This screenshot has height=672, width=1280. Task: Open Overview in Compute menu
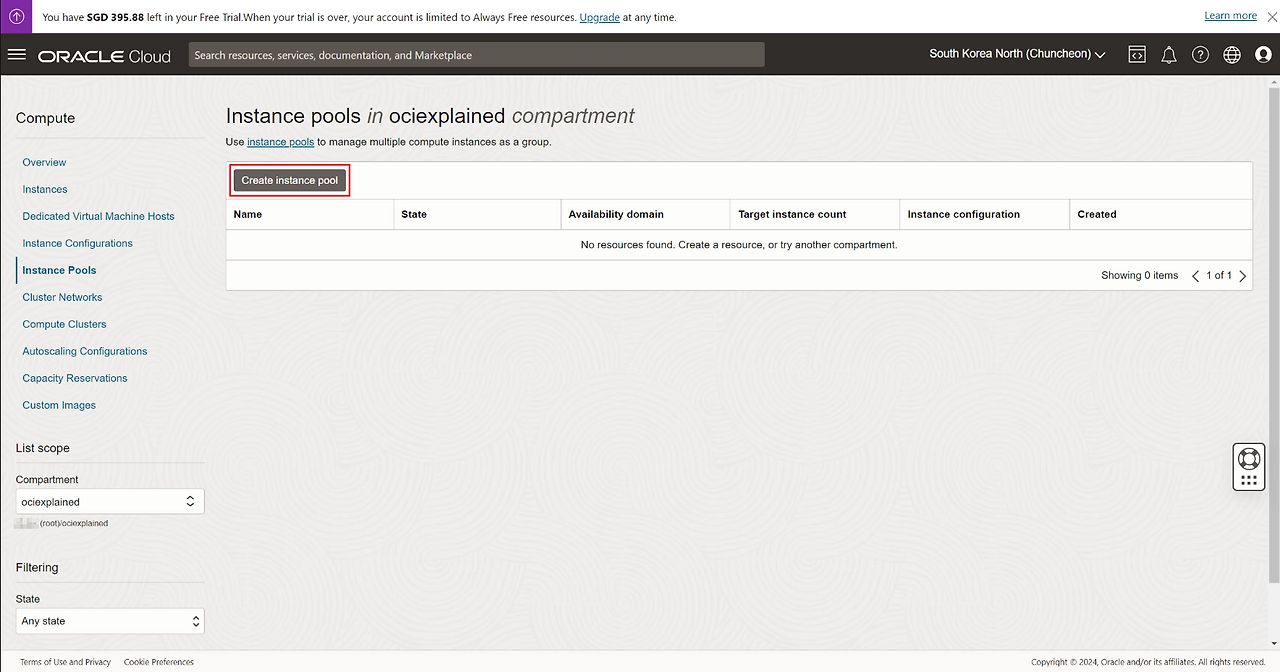tap(44, 162)
